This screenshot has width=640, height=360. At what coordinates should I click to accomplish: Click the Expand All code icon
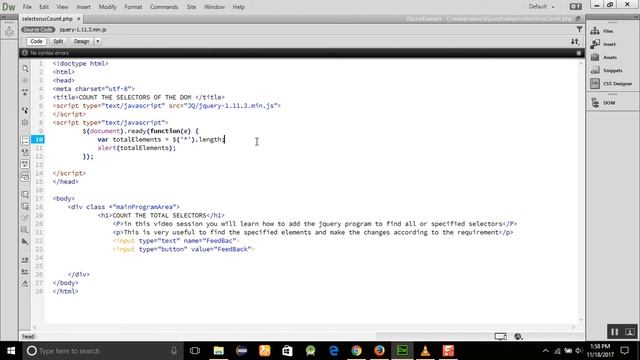[25, 93]
